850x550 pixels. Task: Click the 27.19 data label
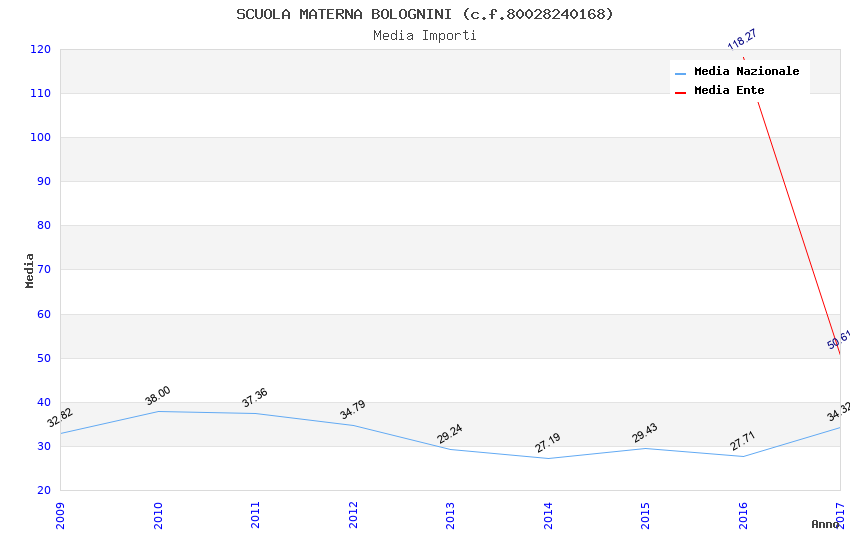[x=548, y=443]
